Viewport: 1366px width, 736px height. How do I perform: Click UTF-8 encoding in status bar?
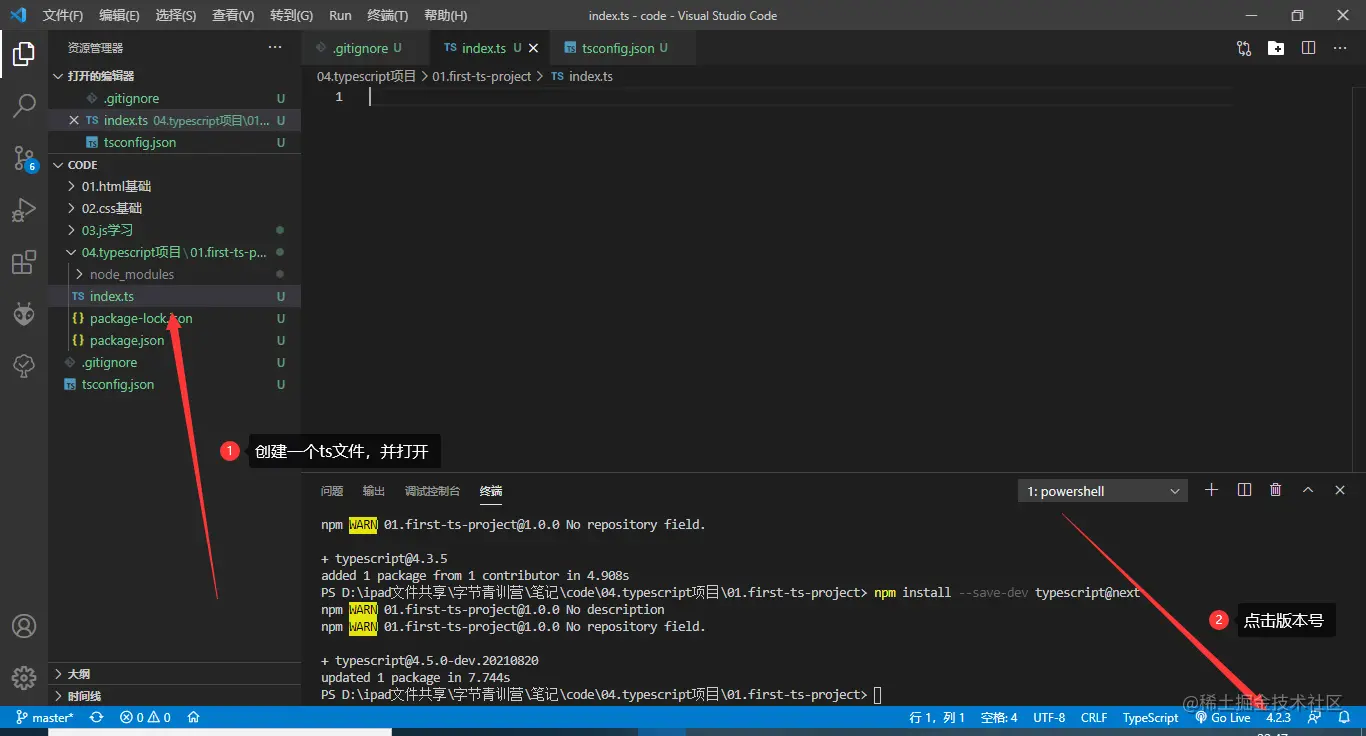click(x=1049, y=717)
